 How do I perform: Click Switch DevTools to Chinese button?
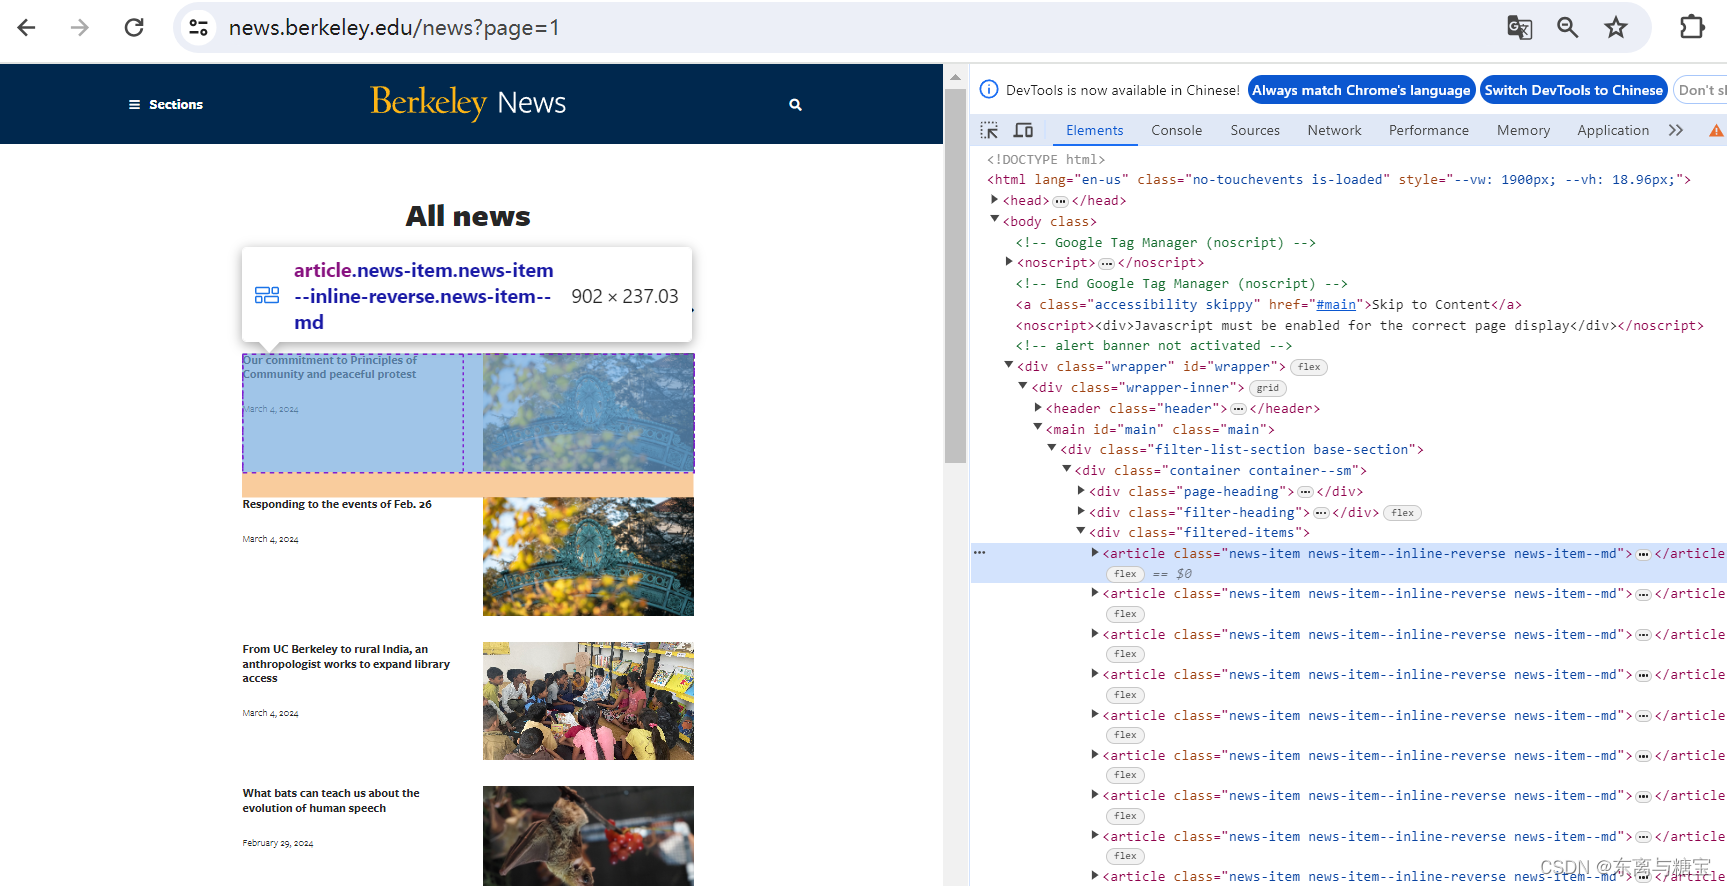pyautogui.click(x=1573, y=90)
